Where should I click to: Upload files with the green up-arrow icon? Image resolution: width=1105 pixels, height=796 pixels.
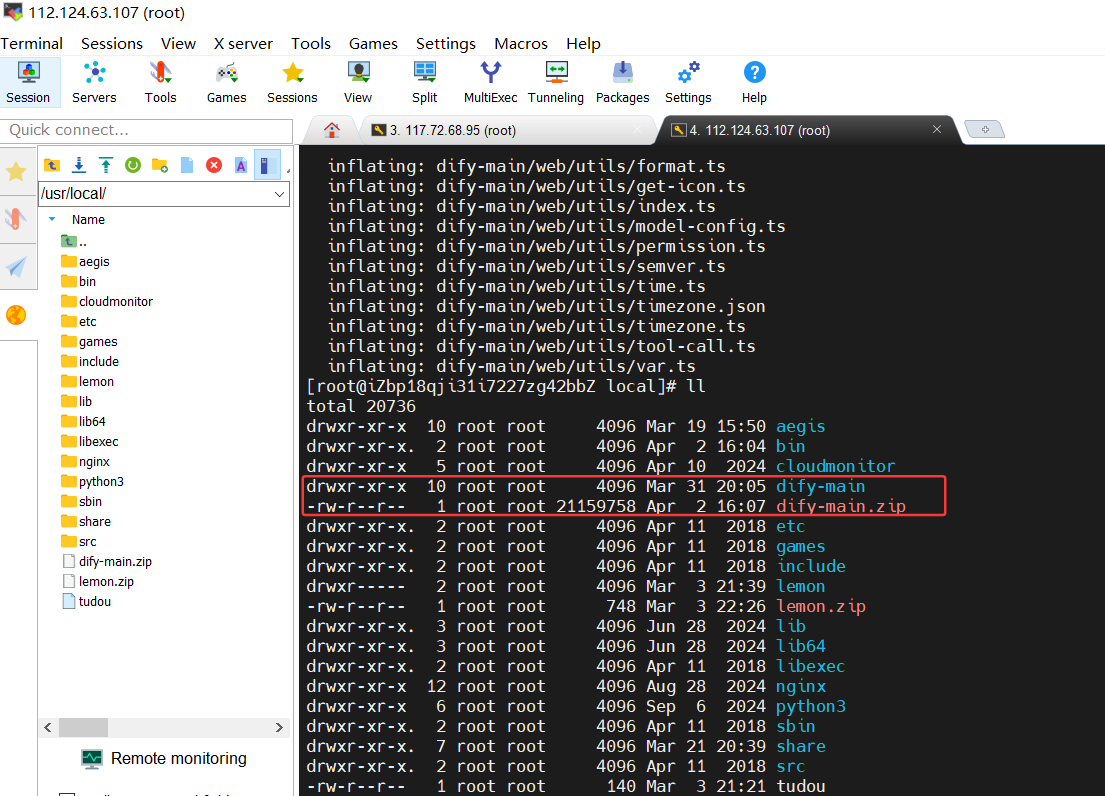106,165
